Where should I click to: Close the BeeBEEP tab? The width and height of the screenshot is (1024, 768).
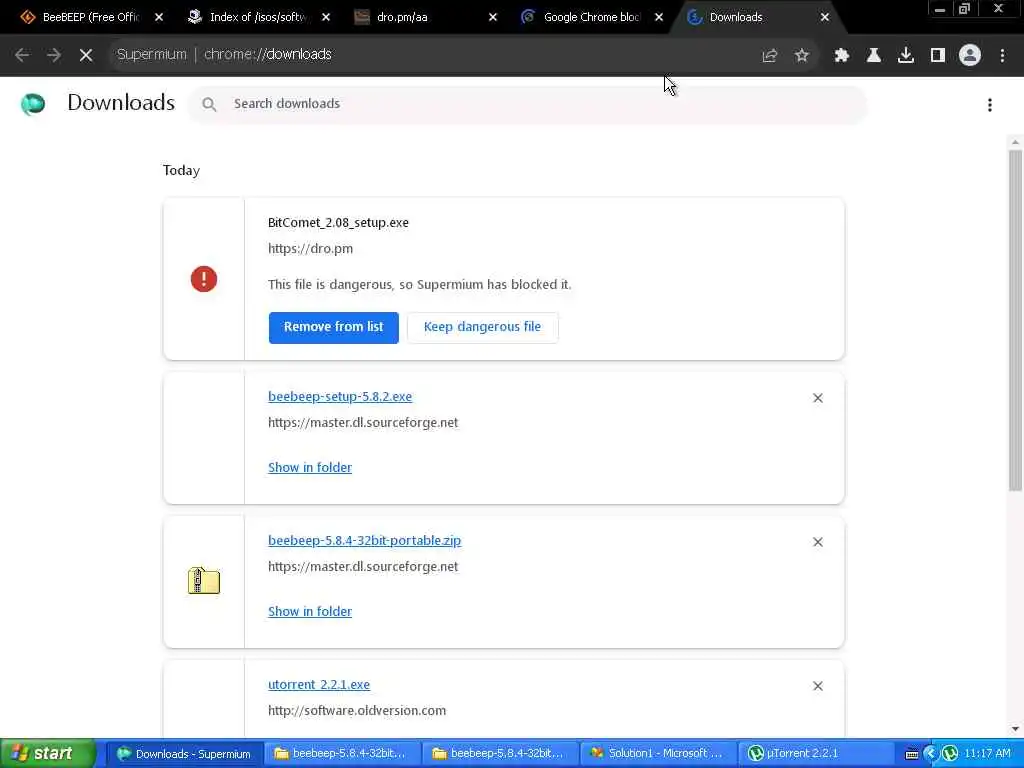159,18
